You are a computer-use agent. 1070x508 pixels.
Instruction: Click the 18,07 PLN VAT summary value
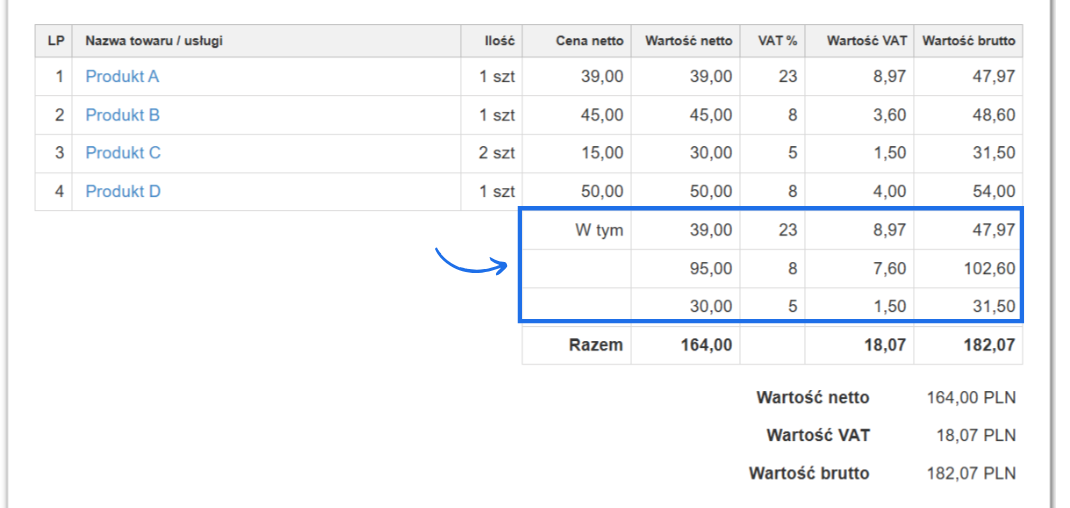975,435
